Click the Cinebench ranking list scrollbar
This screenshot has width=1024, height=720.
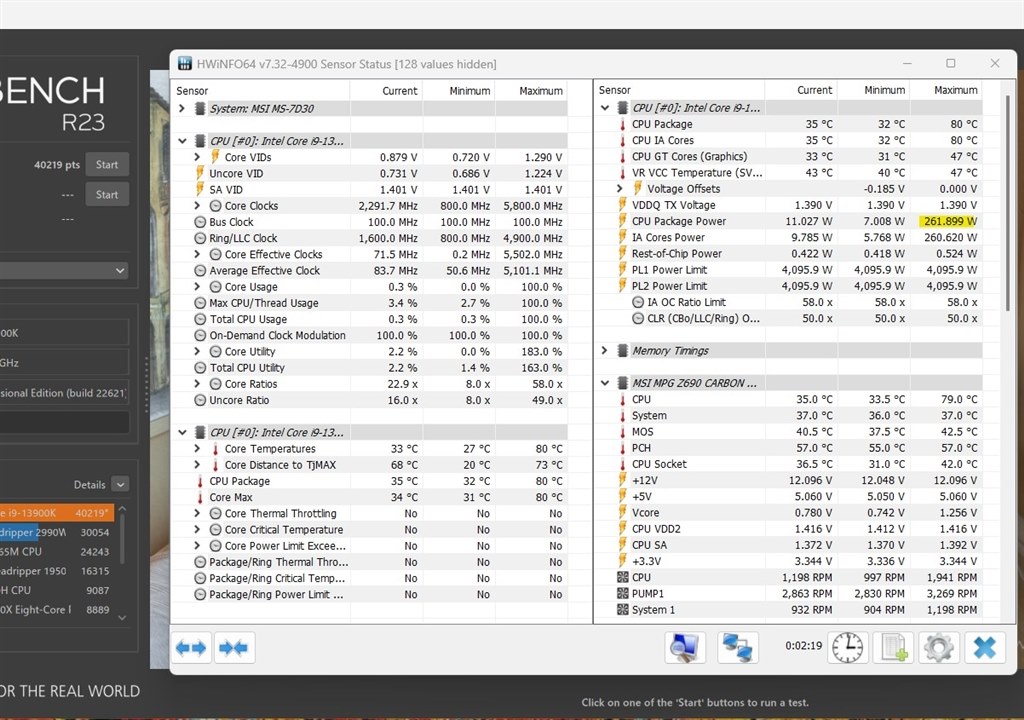click(122, 538)
